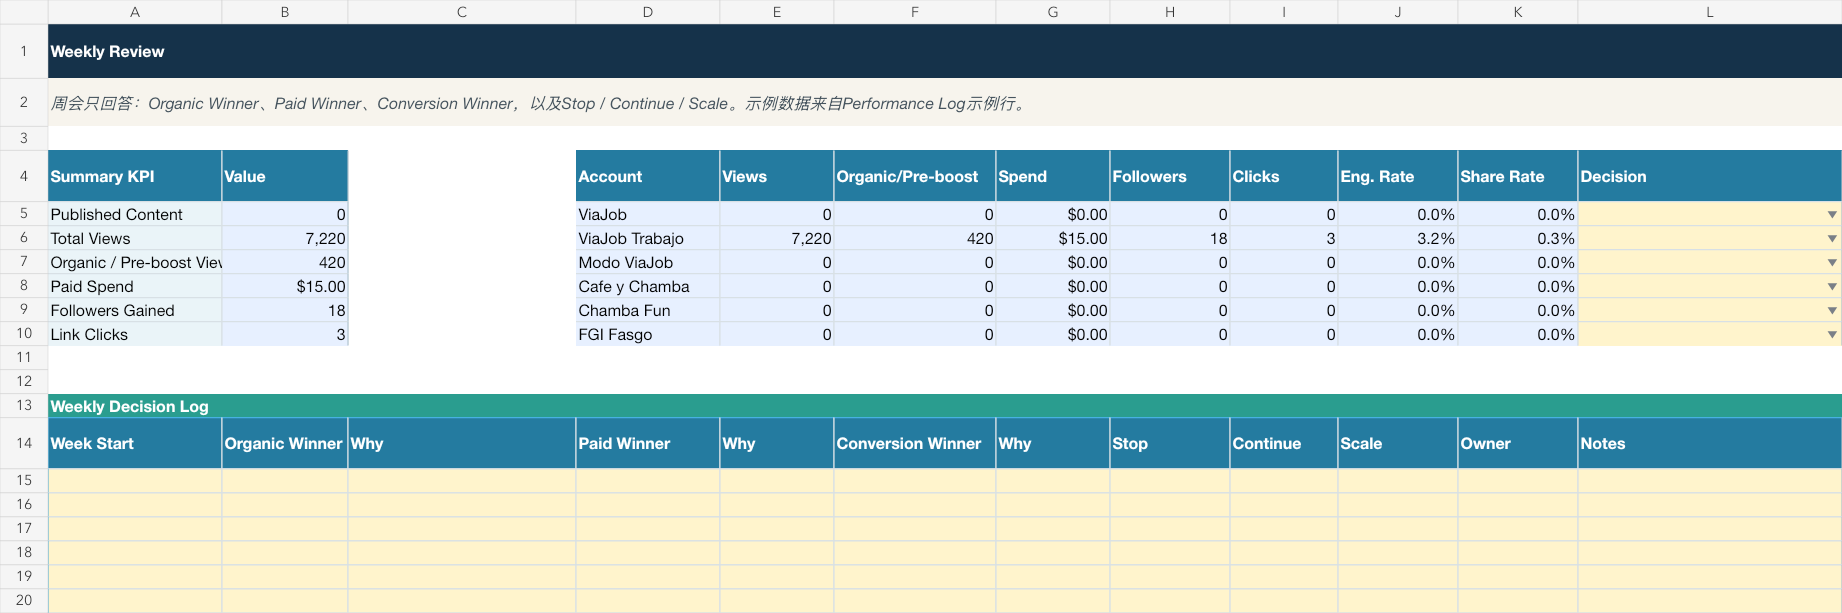Click the Weekly Review title cell
This screenshot has height=613, width=1842.
point(945,51)
